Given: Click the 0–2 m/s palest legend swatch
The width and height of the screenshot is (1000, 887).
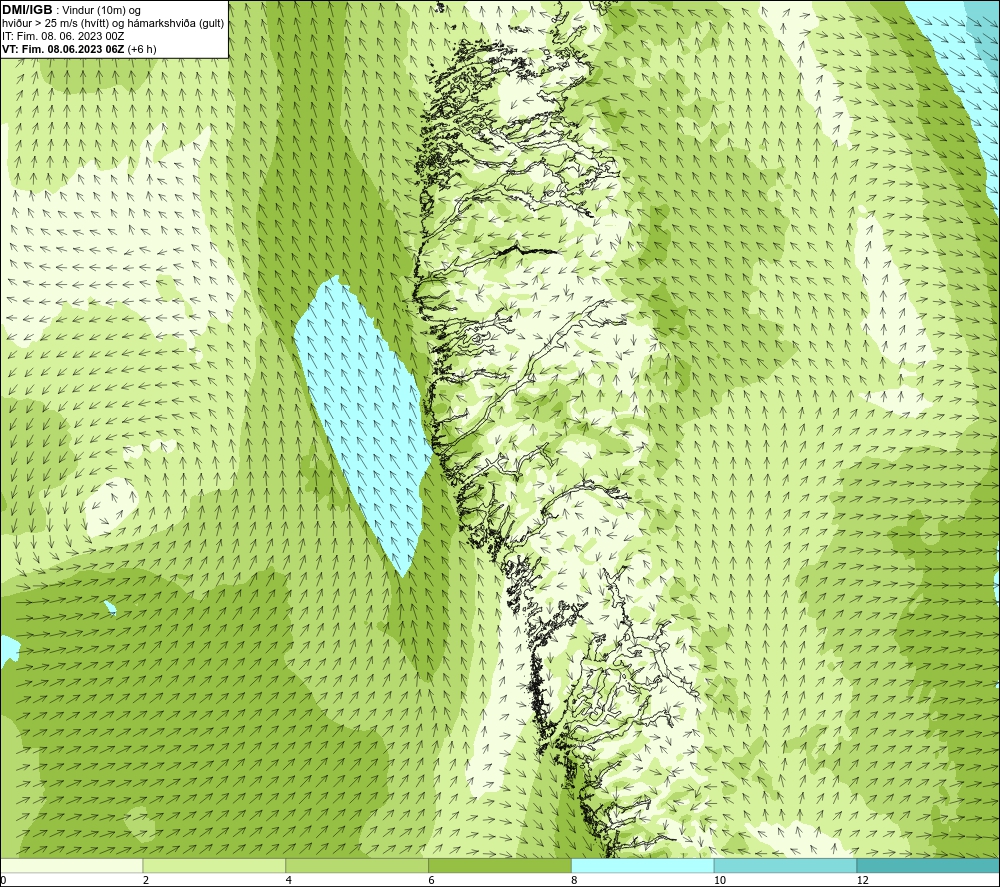Looking at the screenshot, I should tap(72, 865).
